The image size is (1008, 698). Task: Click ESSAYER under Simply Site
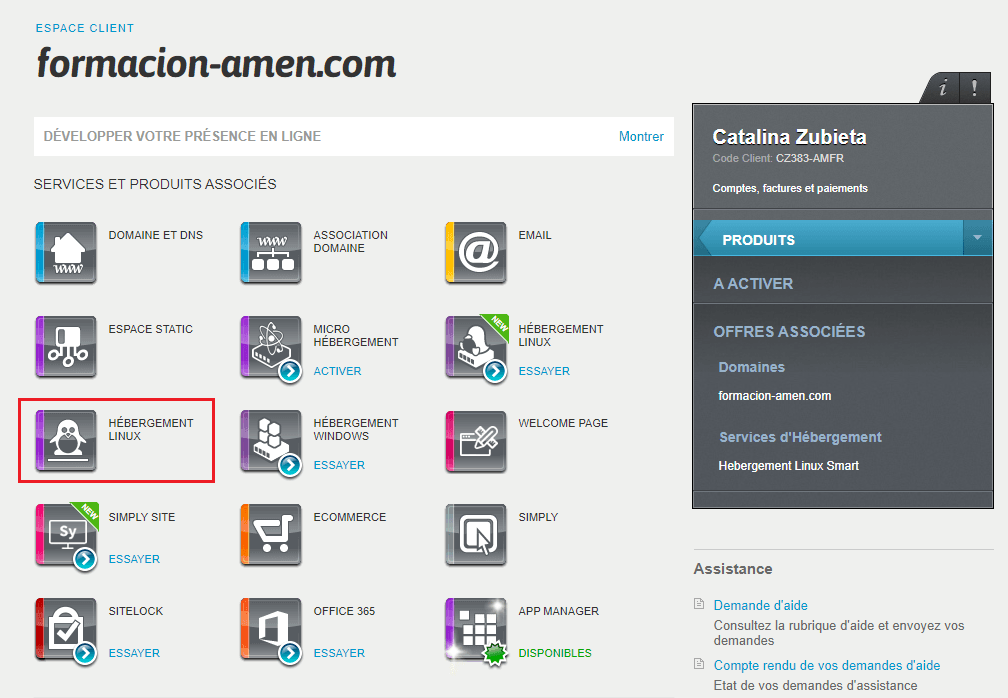pyautogui.click(x=134, y=559)
